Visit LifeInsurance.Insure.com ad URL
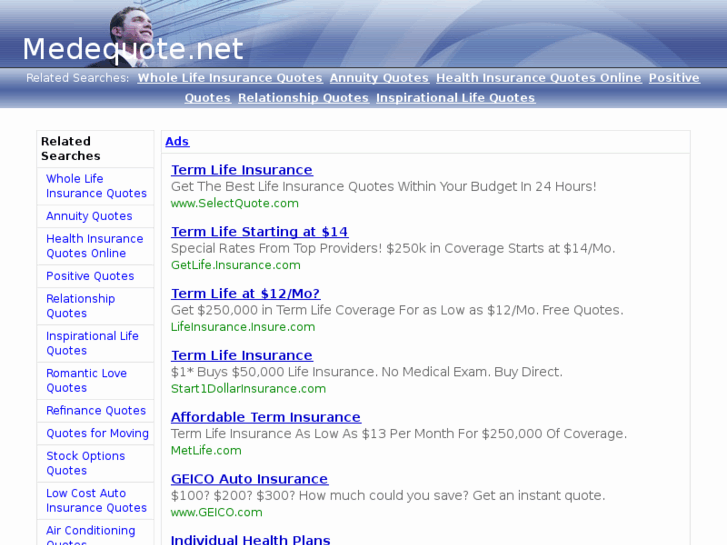 click(x=243, y=327)
